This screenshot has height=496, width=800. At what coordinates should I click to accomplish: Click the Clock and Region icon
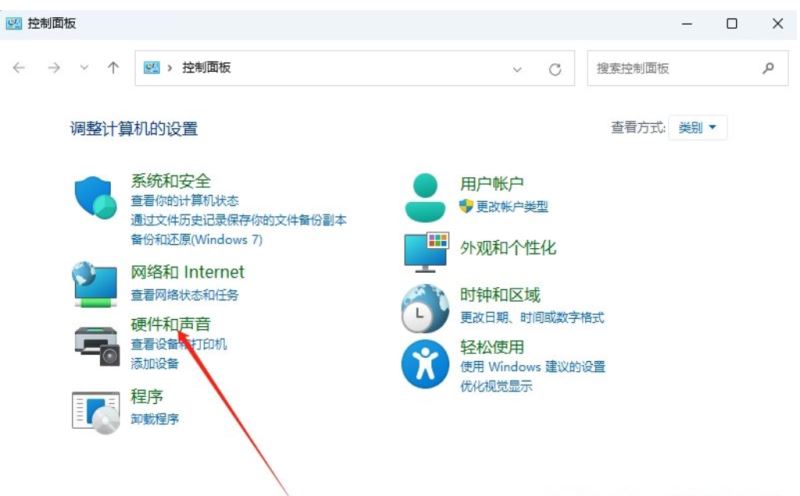coord(426,308)
